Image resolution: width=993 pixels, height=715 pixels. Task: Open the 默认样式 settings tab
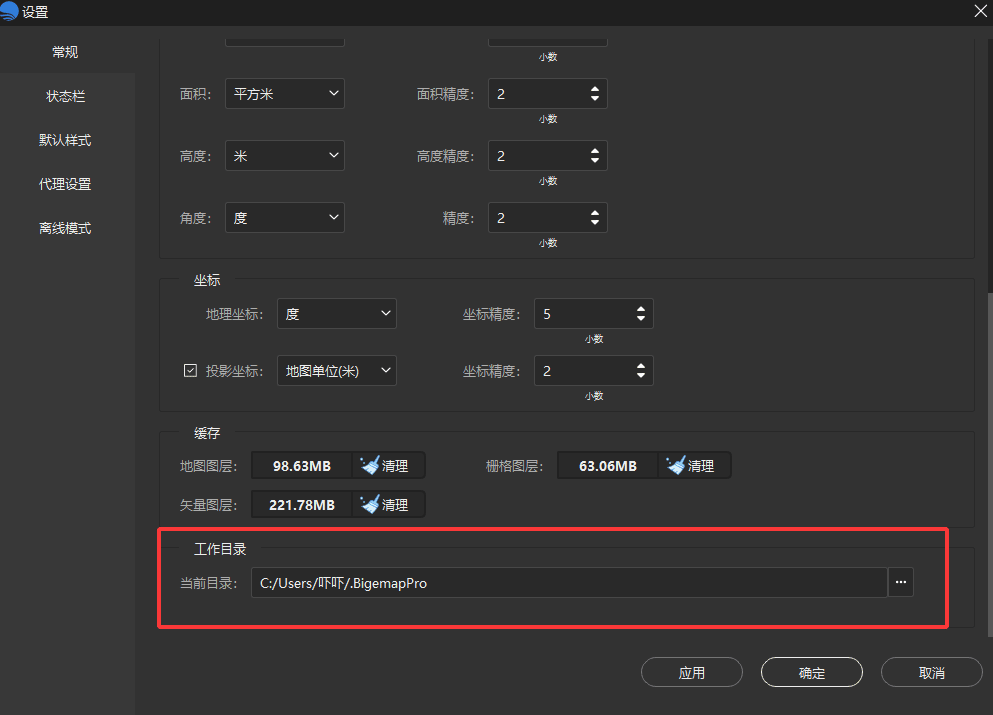point(66,140)
